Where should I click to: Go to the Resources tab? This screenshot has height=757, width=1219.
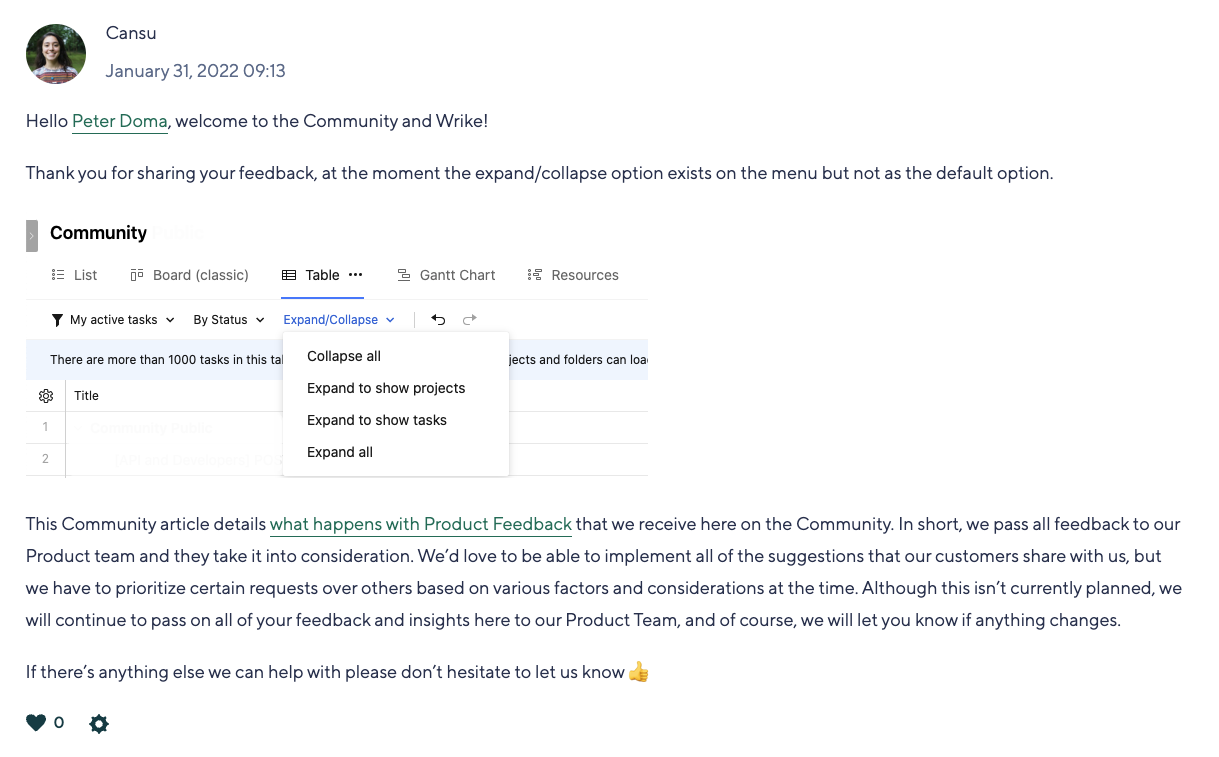[x=574, y=275]
